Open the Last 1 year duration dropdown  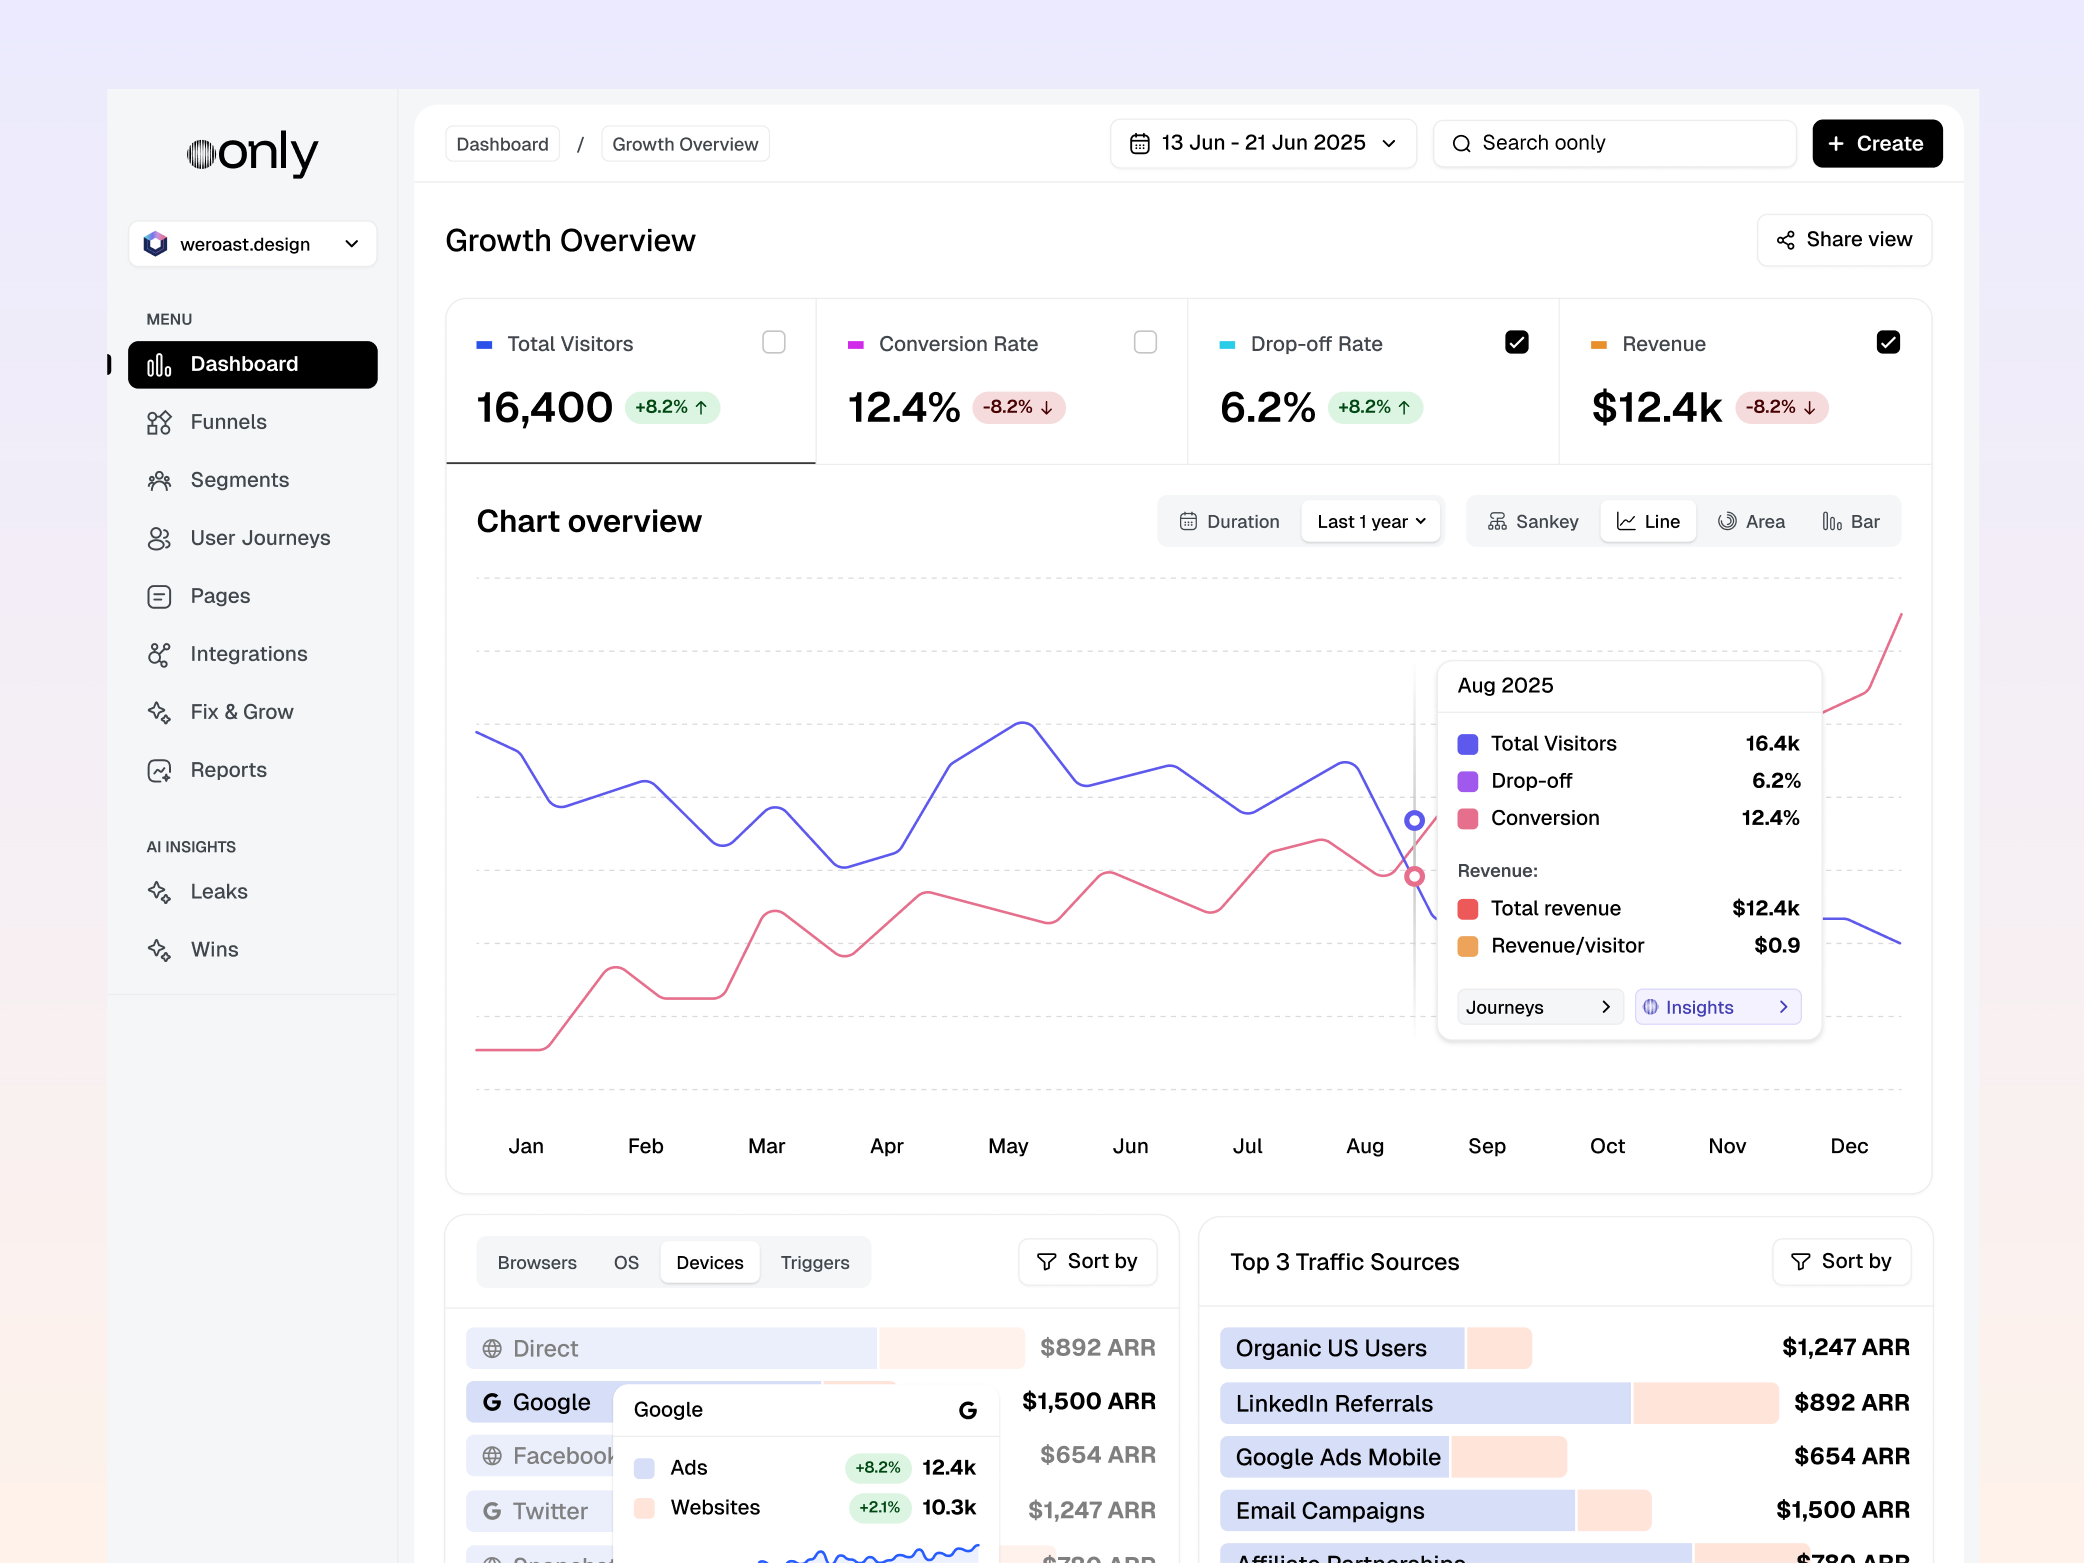(x=1371, y=522)
